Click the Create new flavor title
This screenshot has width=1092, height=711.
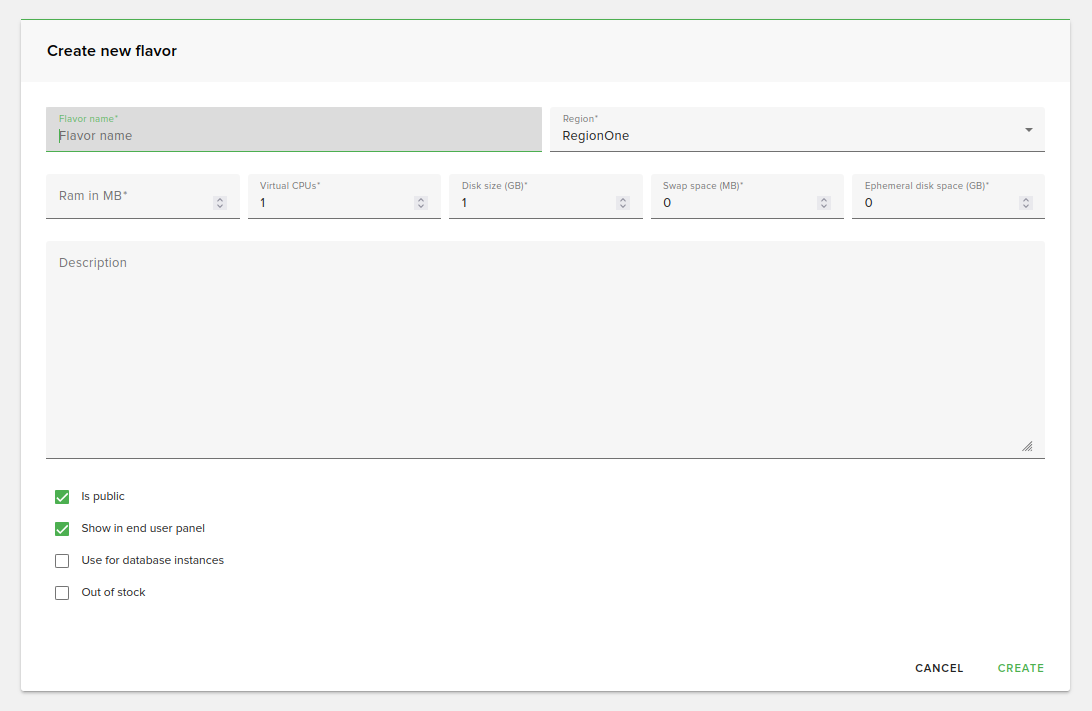pos(111,50)
